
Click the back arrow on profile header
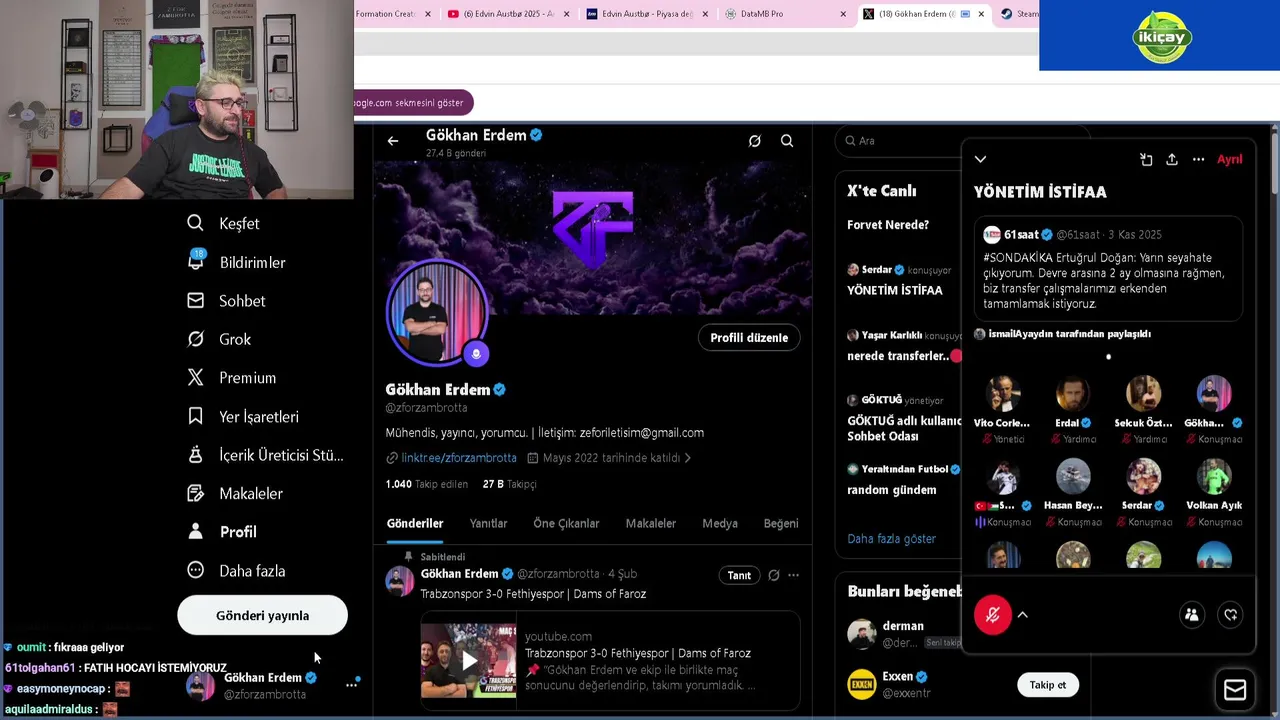pos(393,141)
